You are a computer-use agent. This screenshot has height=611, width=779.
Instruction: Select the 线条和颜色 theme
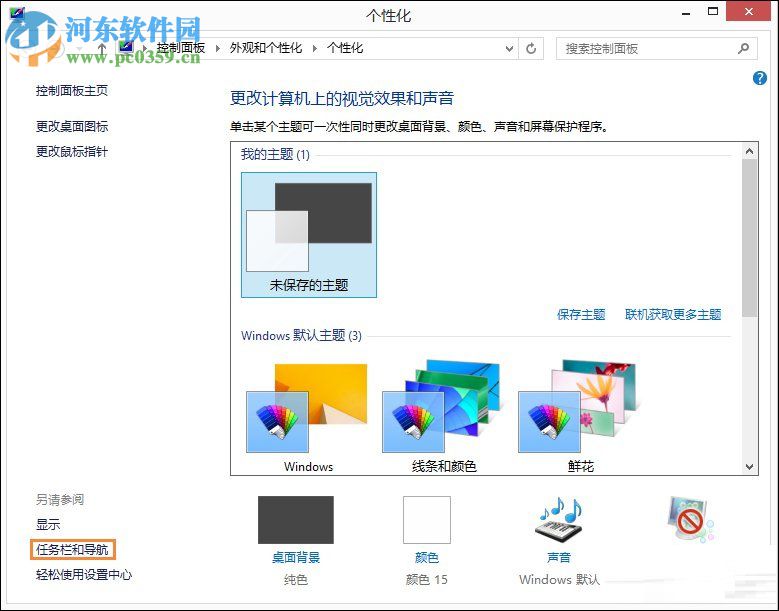444,417
